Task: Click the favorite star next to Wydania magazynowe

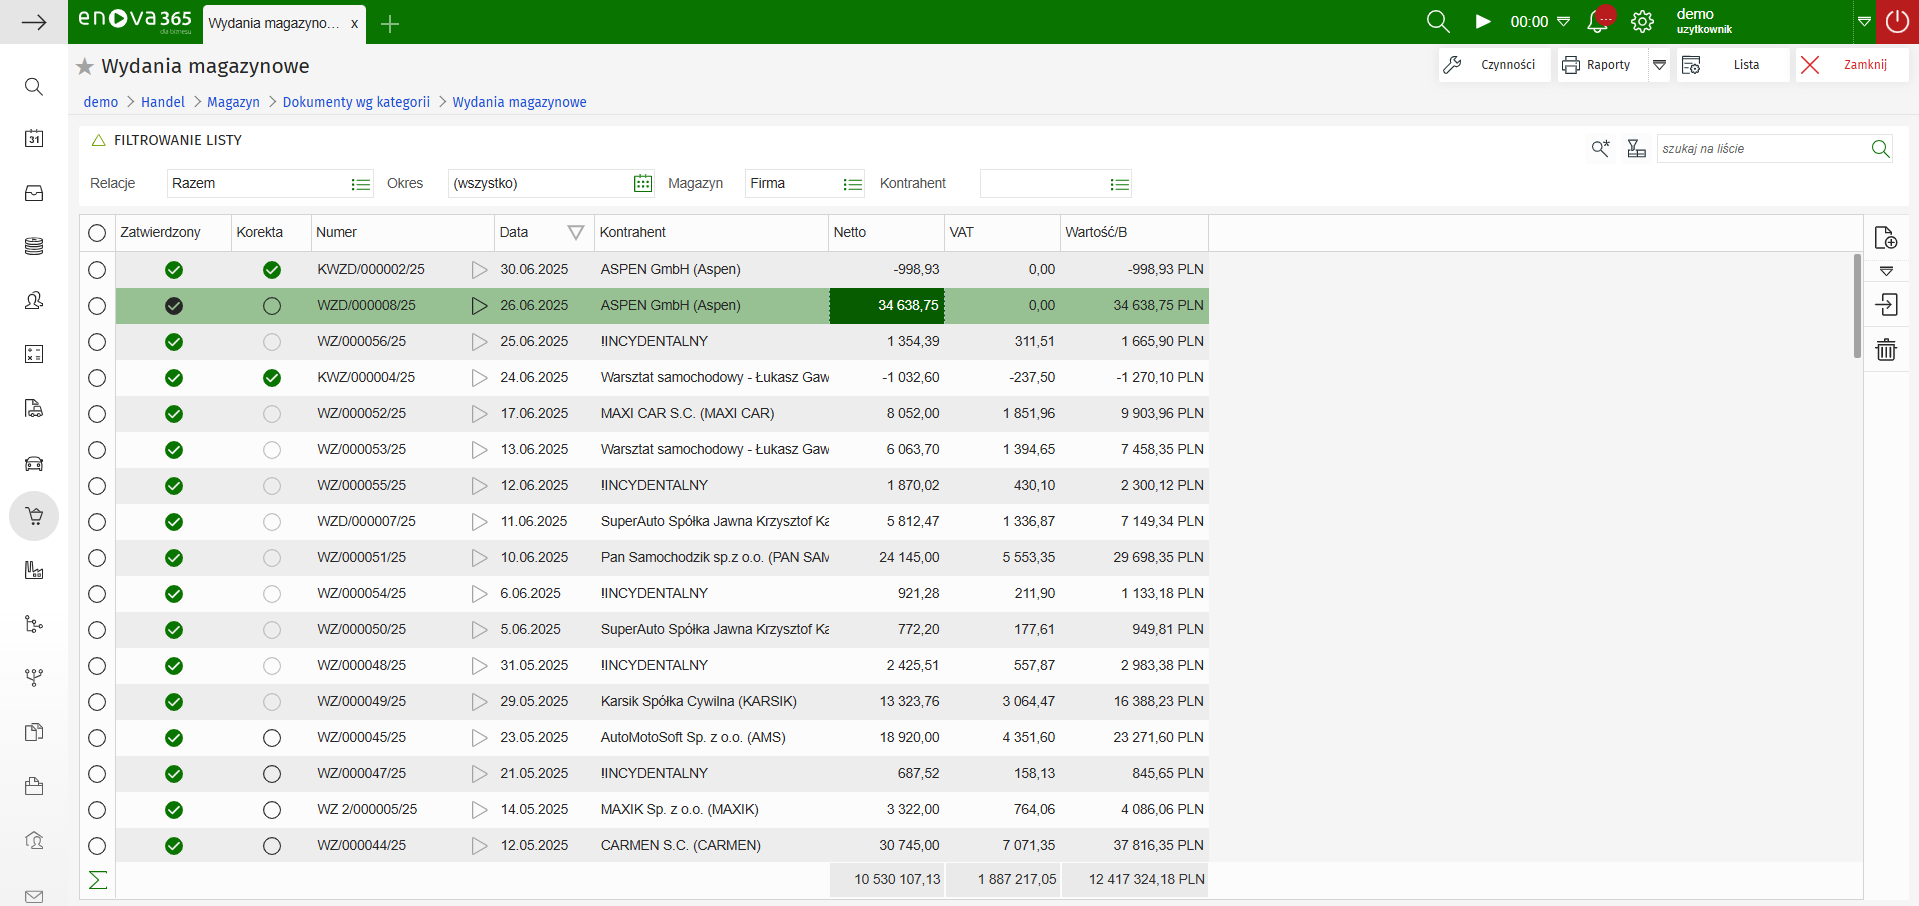Action: tap(85, 67)
